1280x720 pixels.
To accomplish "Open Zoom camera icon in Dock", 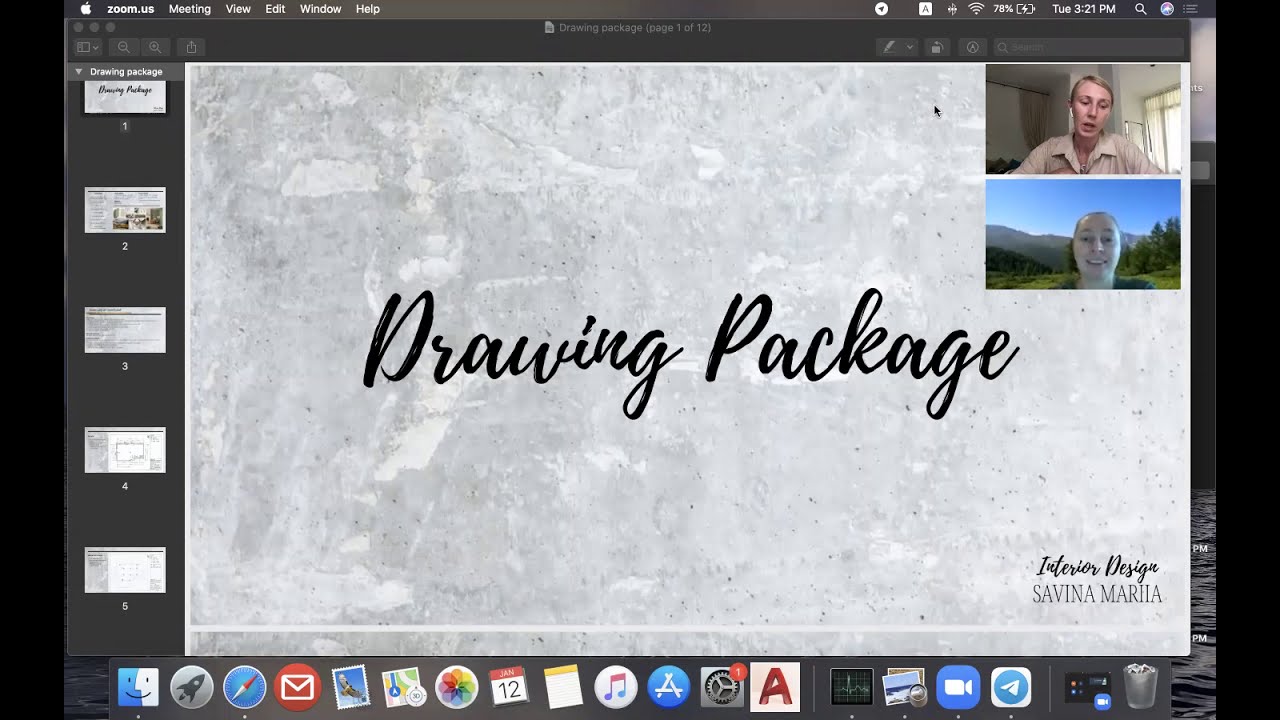I will pyautogui.click(x=958, y=687).
